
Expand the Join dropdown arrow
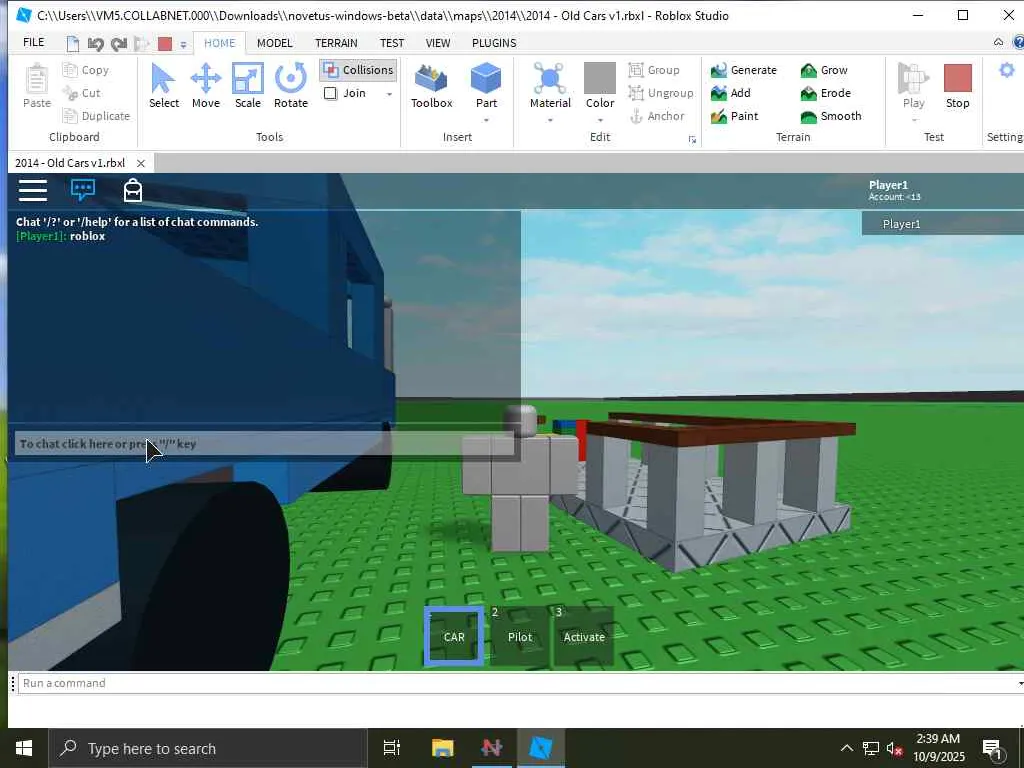click(x=389, y=94)
